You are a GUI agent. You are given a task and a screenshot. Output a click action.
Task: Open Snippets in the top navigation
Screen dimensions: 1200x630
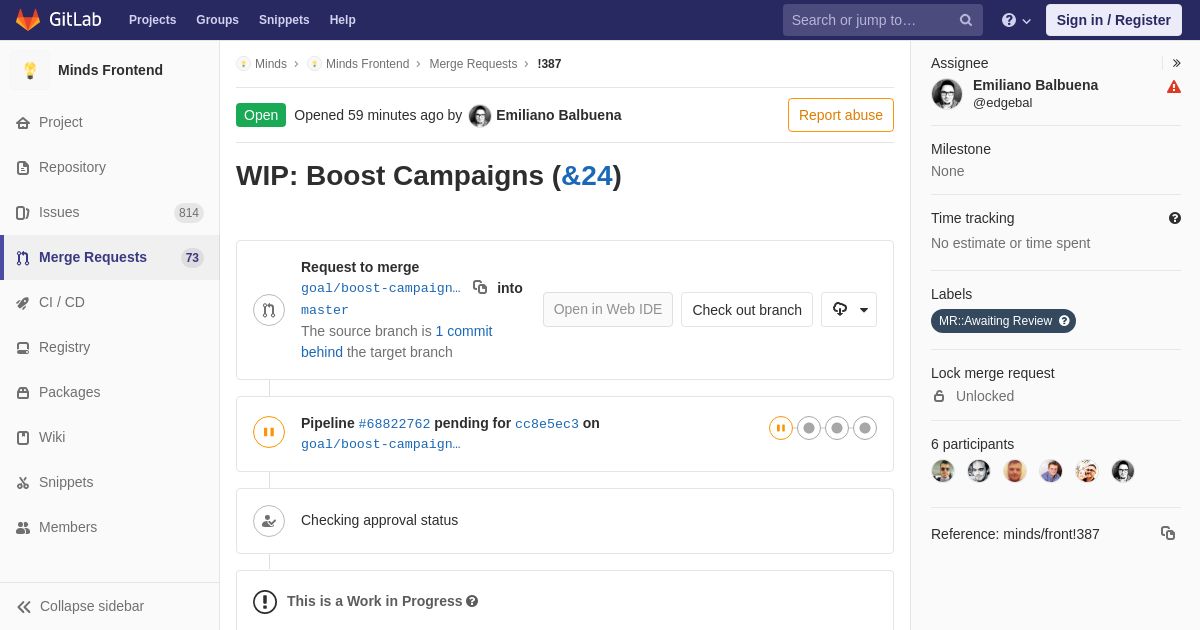(x=284, y=20)
